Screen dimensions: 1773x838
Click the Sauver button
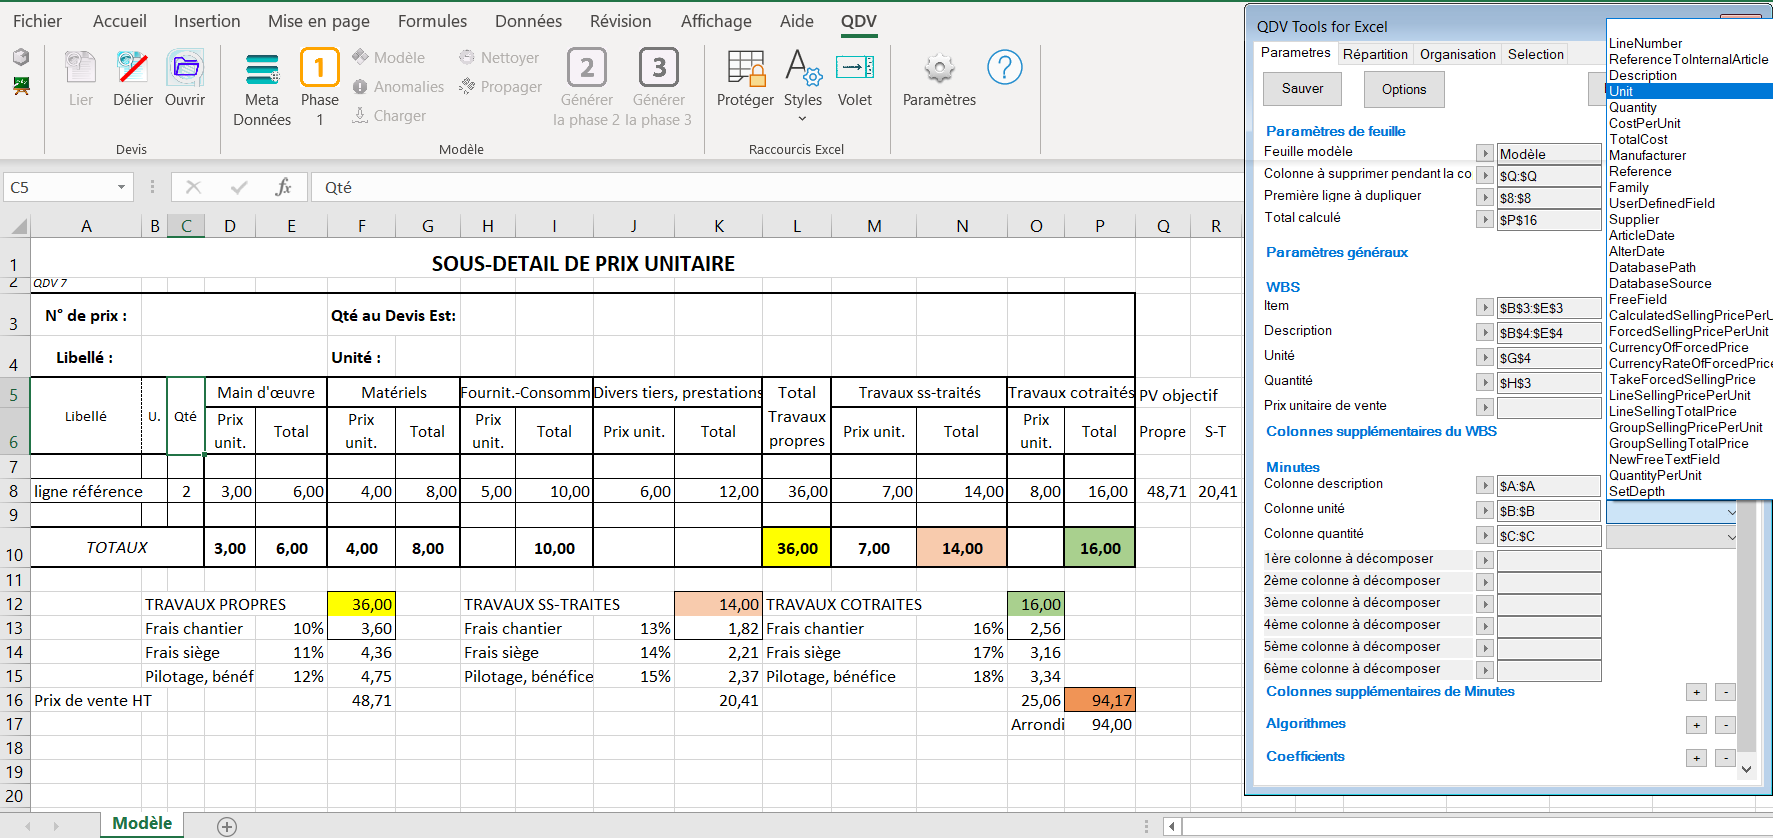click(1302, 89)
